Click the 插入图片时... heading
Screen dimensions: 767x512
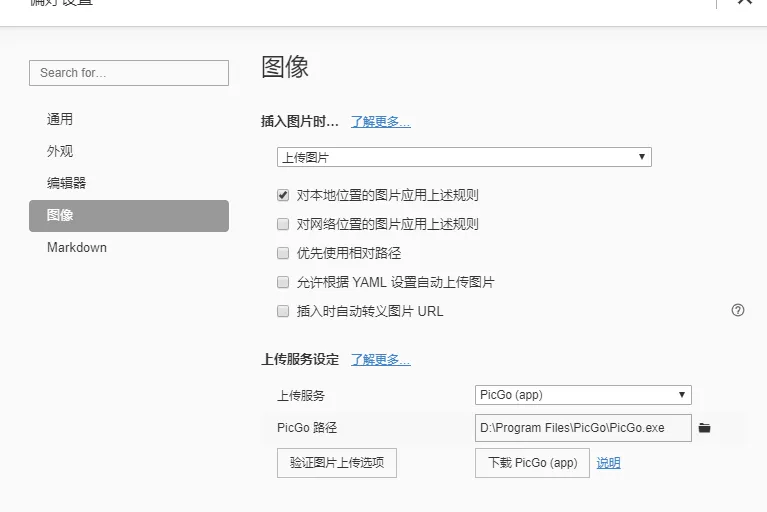click(x=300, y=121)
